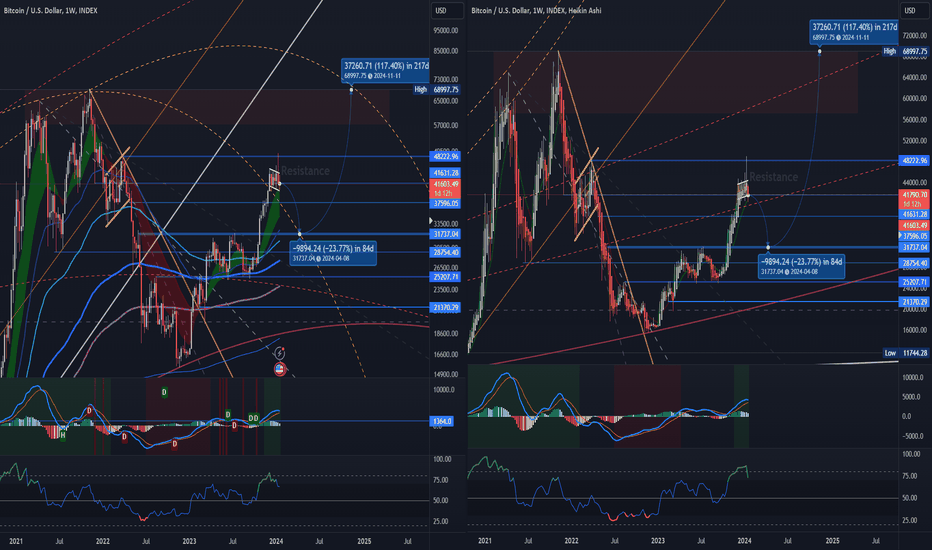Viewport: 932px width, 550px height.
Task: Click the projection endpoint at 68997.75 on right chart
Action: 820,52
